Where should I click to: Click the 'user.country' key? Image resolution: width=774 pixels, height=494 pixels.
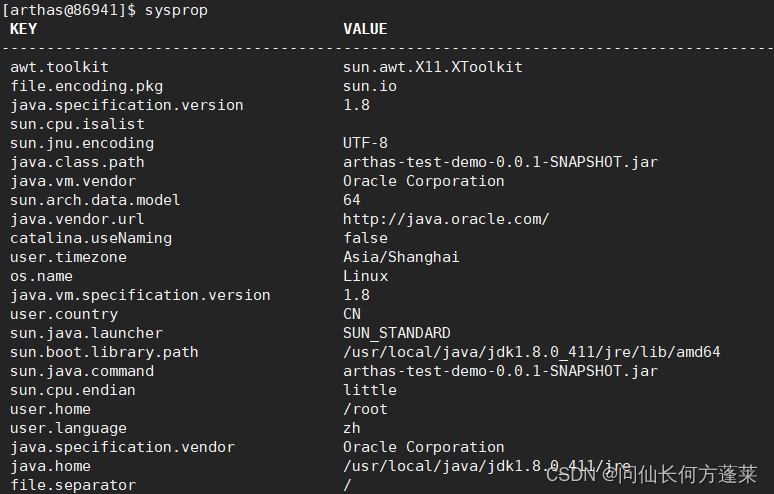[64, 314]
